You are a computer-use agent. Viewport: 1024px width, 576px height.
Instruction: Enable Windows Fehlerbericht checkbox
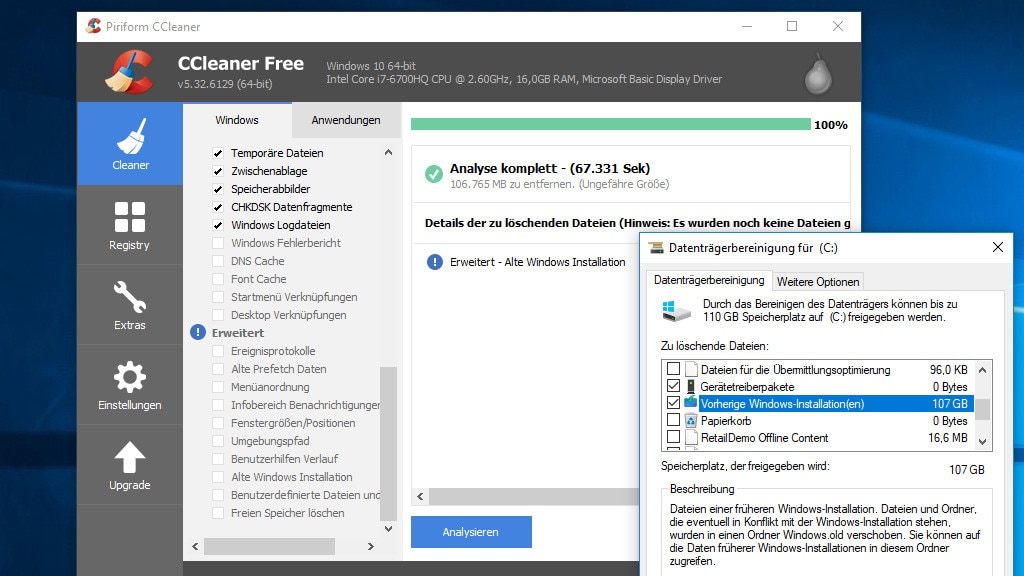pyautogui.click(x=218, y=243)
